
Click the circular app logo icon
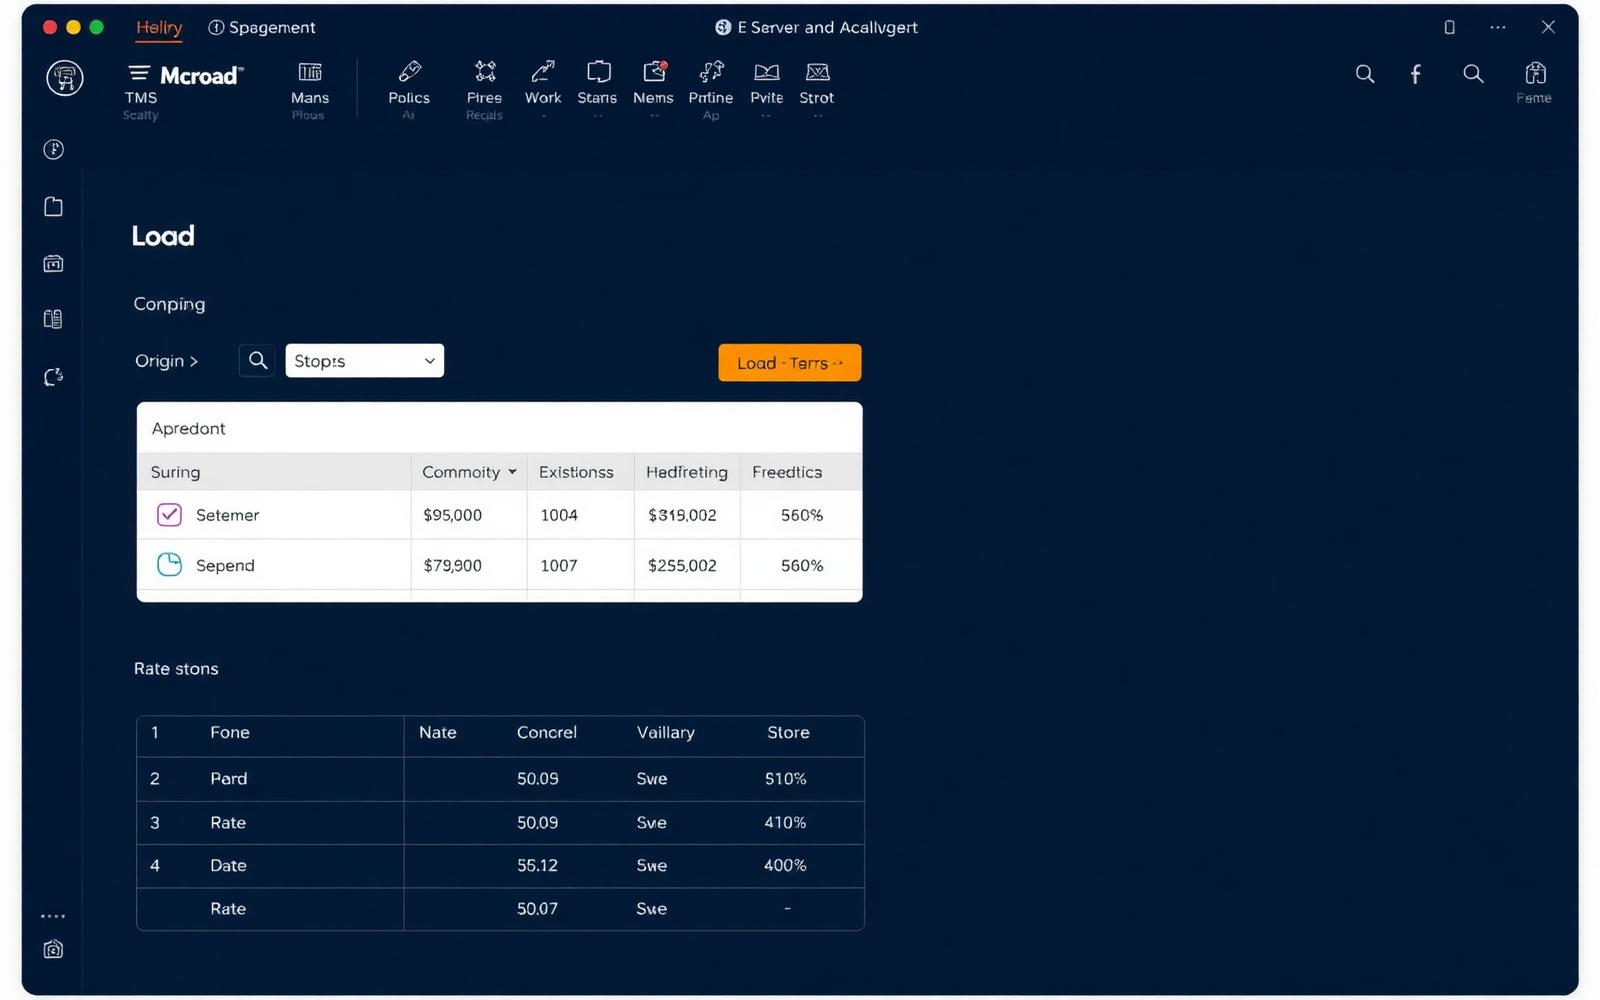[x=65, y=77]
